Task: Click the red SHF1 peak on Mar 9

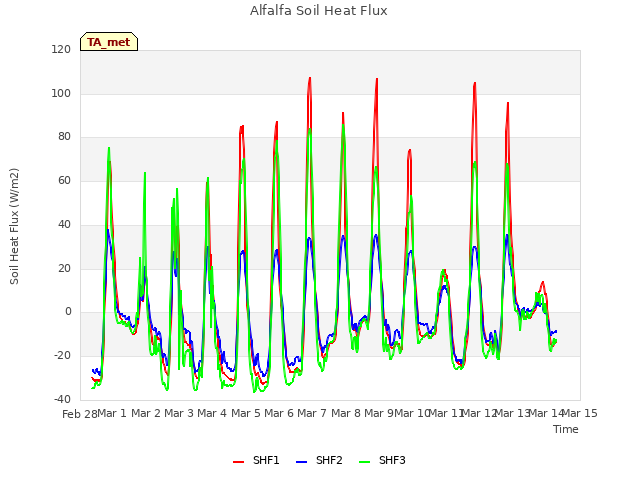Action: click(x=377, y=79)
